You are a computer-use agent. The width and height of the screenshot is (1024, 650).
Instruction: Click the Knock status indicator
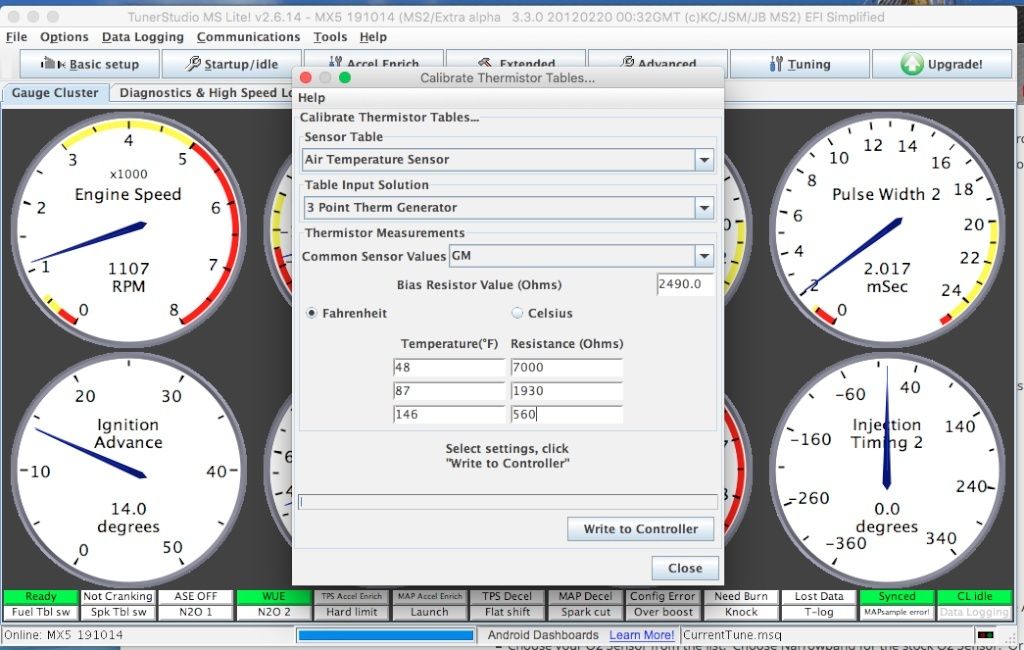click(741, 612)
